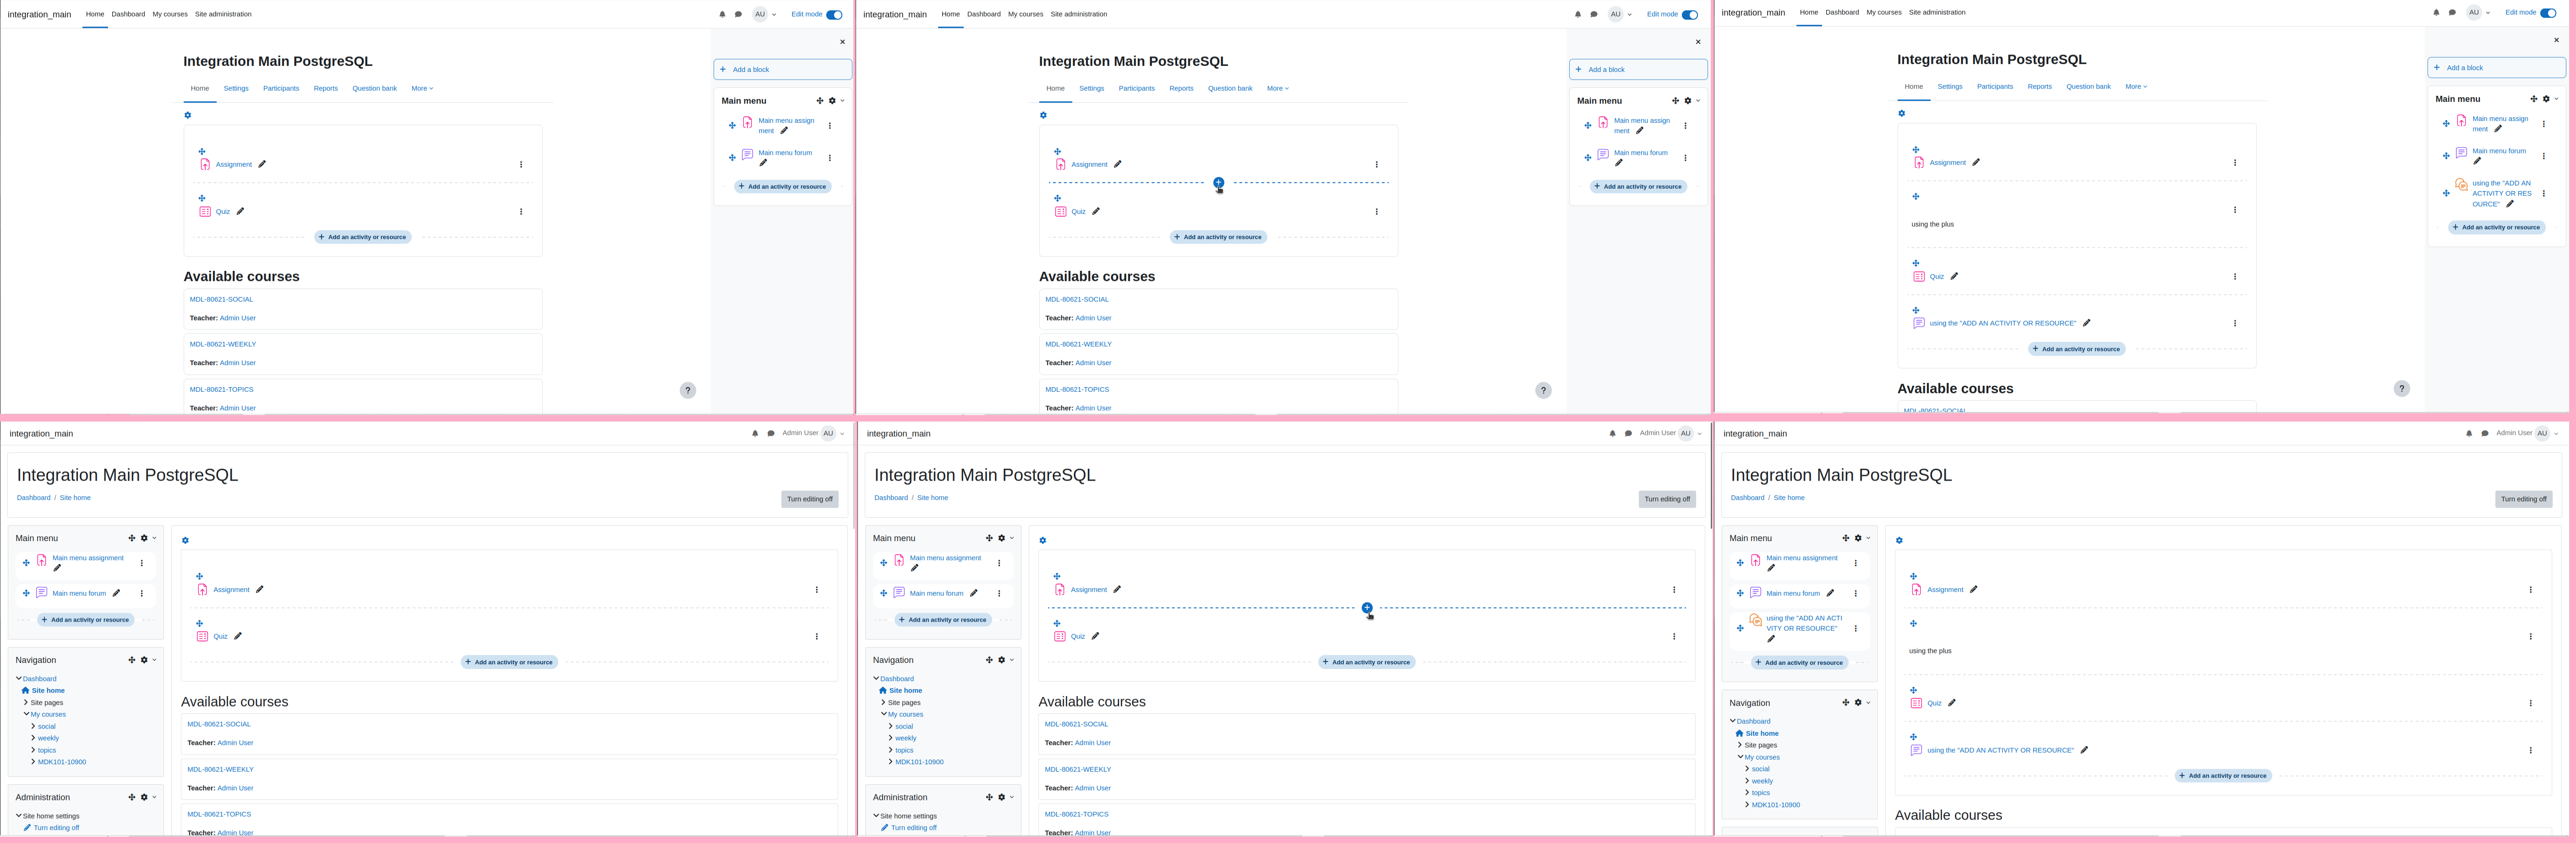Click Add a block button, top-left panel

[x=783, y=70]
